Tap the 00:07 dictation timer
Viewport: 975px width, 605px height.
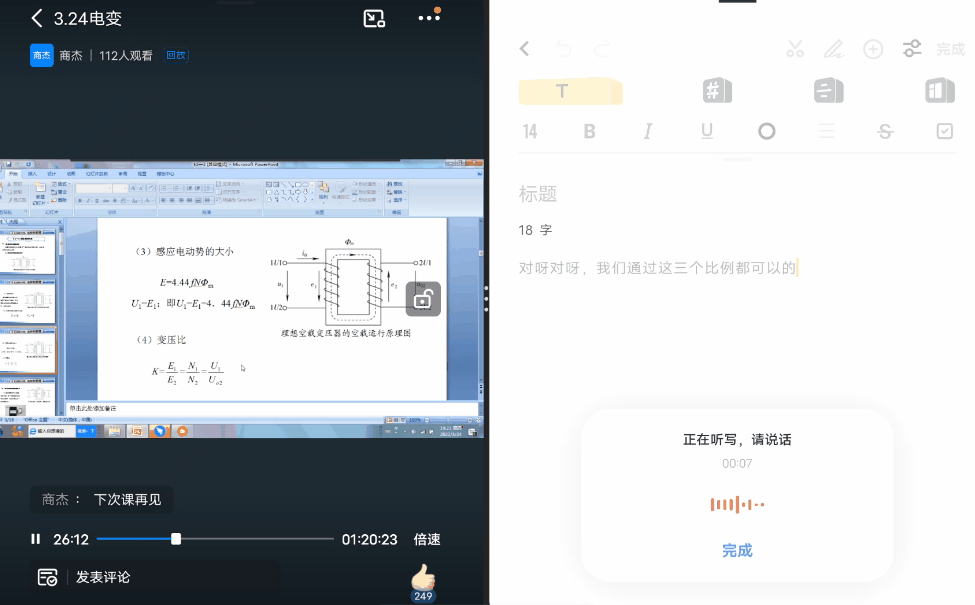(x=737, y=463)
